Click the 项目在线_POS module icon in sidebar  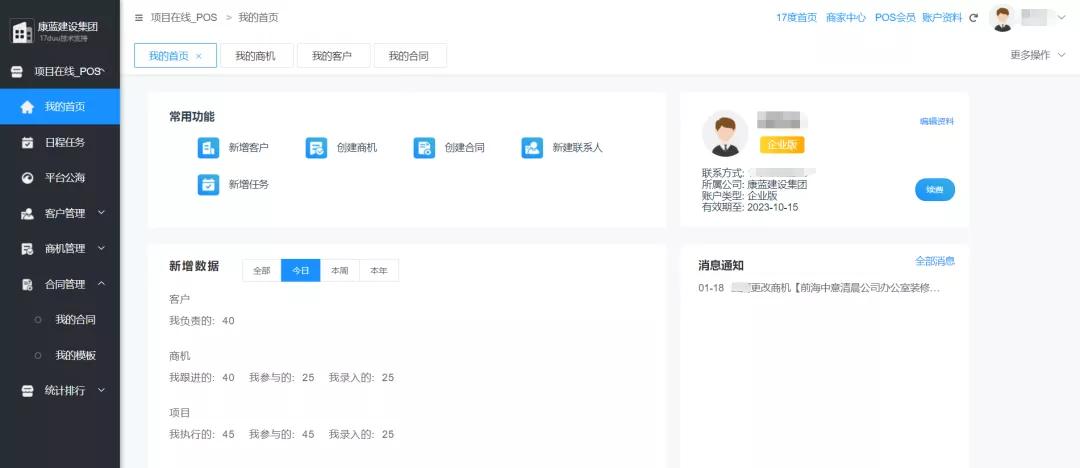(x=17, y=72)
